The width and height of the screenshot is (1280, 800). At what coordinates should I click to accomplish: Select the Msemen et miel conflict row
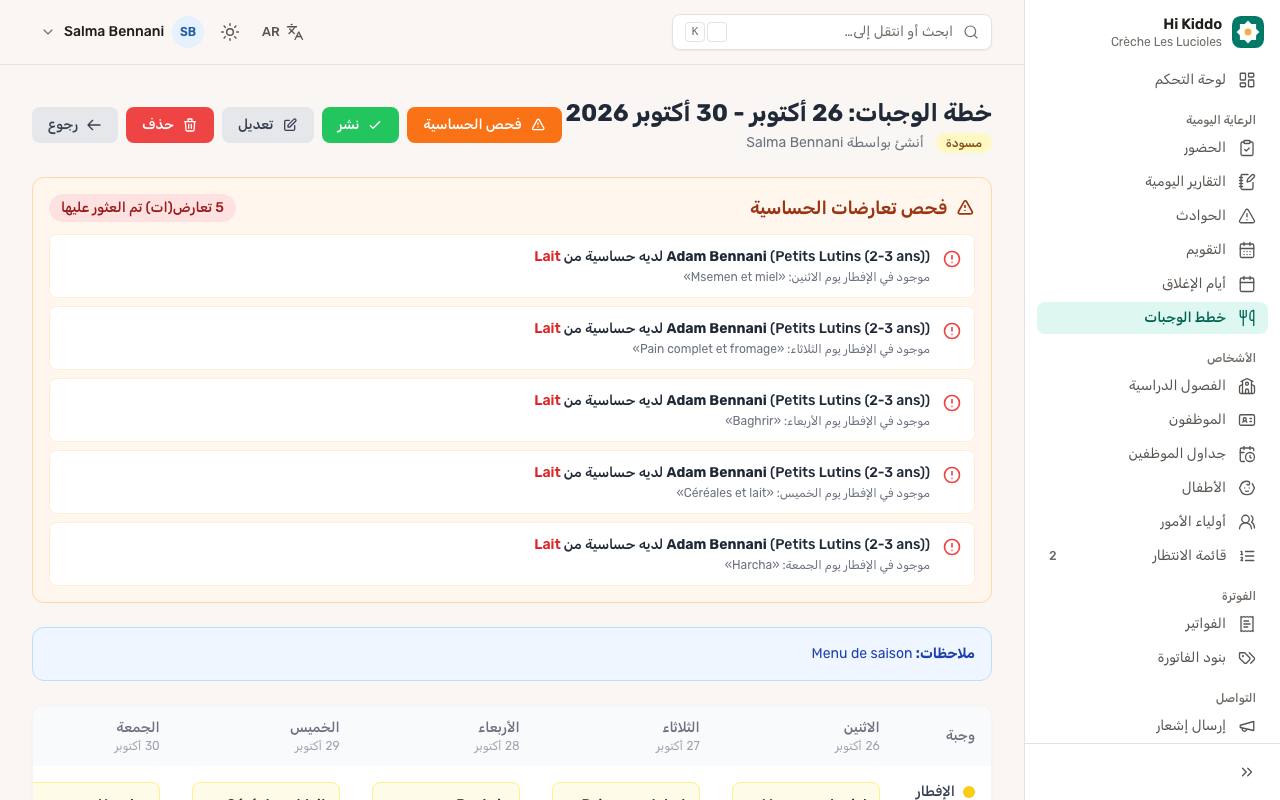(x=512, y=266)
